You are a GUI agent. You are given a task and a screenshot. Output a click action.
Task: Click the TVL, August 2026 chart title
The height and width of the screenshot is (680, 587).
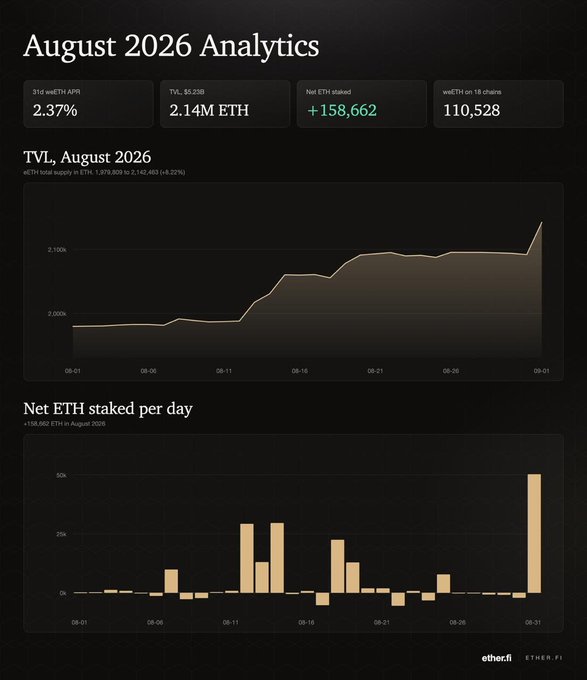pos(87,157)
